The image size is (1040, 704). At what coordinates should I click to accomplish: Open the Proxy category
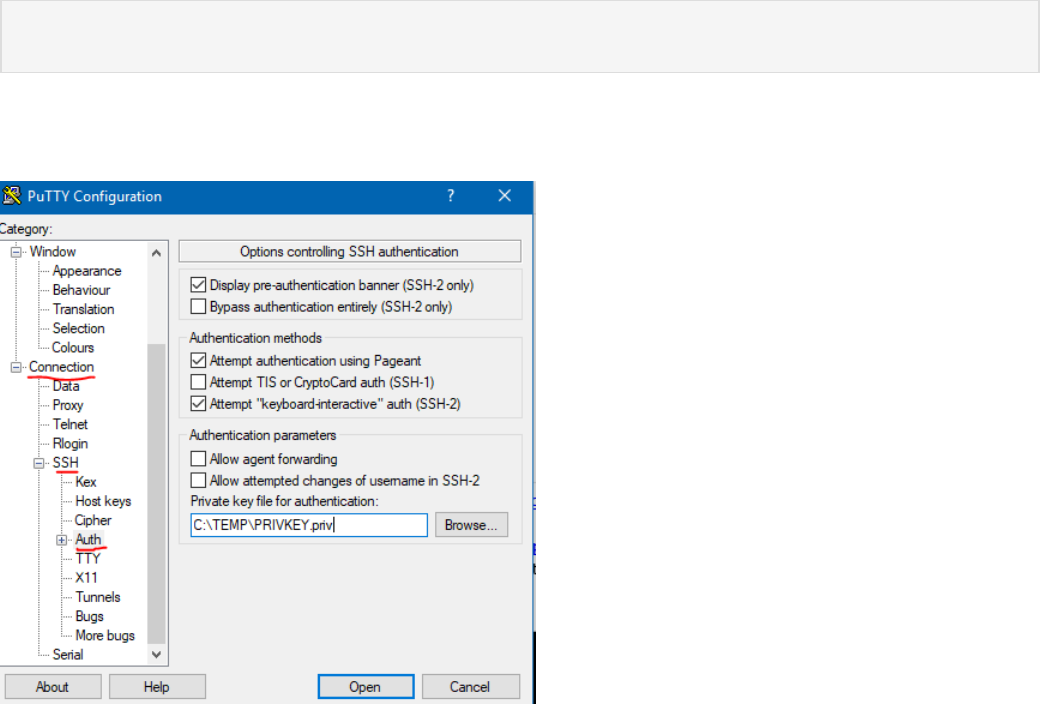tap(68, 405)
